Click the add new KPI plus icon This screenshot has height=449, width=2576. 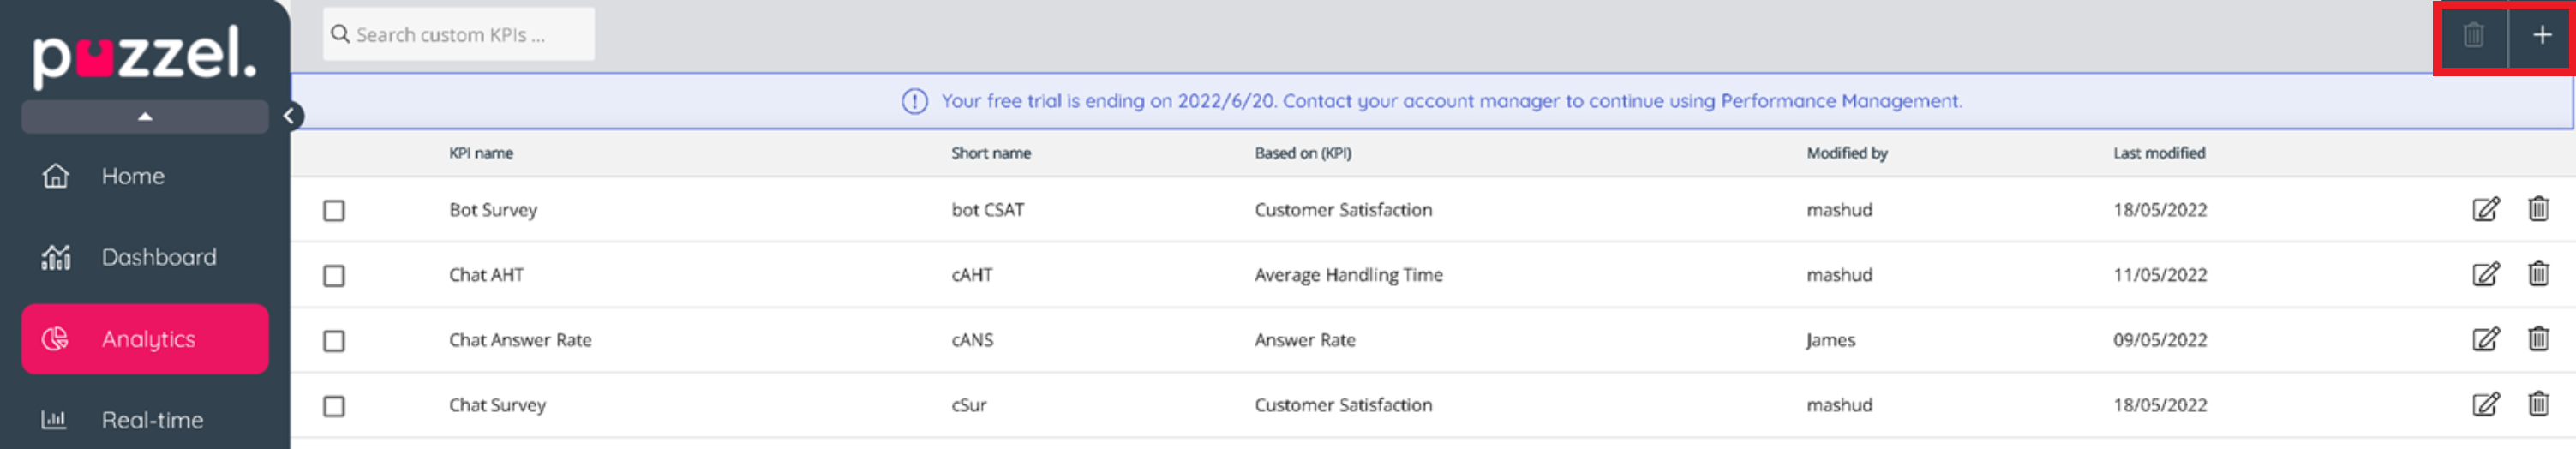point(2541,35)
